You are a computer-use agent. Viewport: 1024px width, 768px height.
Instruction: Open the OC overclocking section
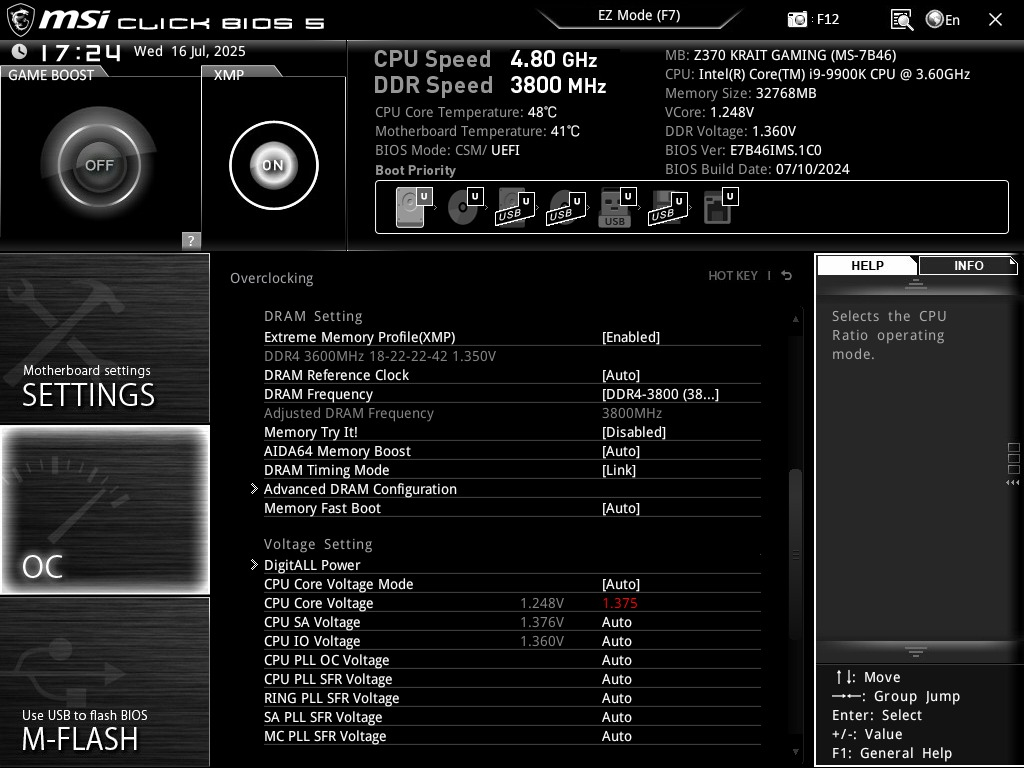pos(104,509)
